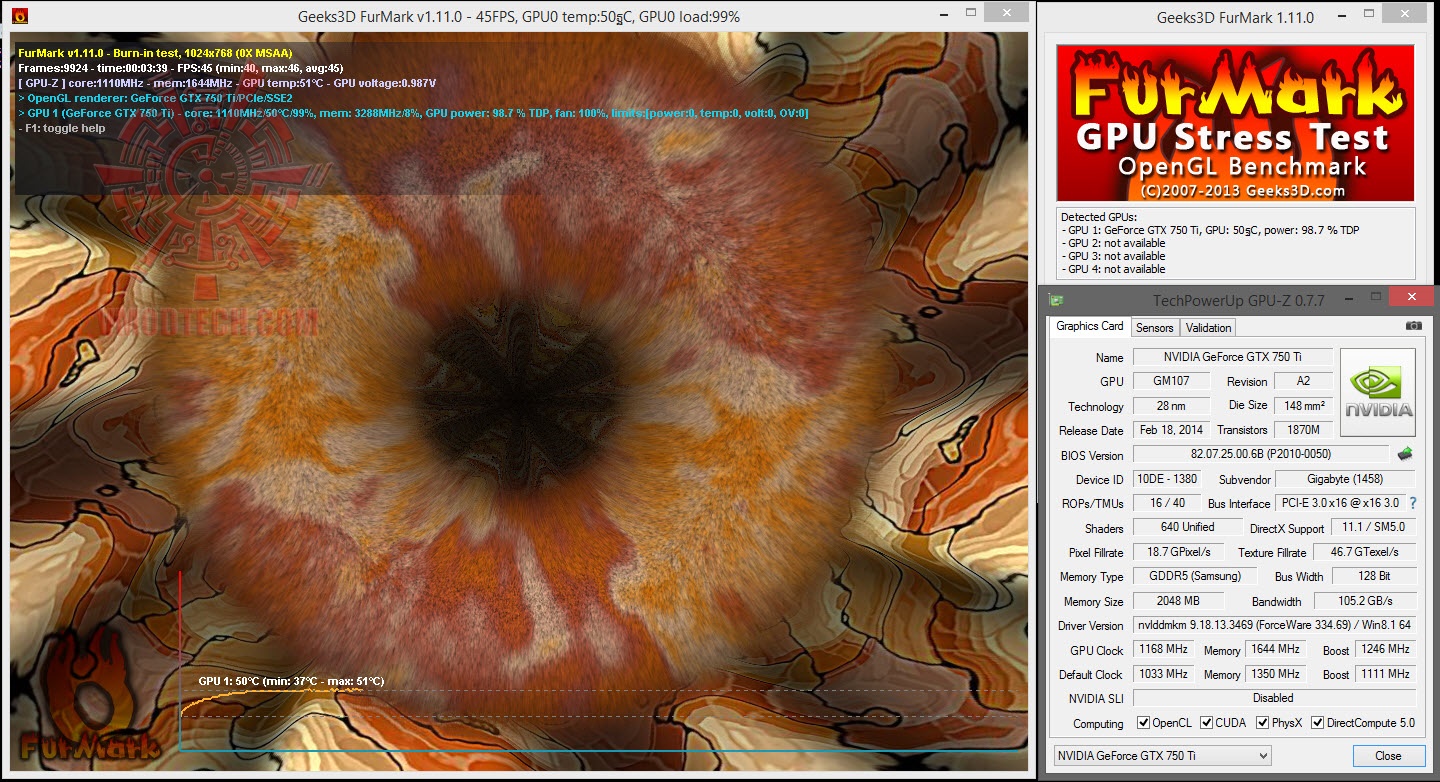Click the Driver Version field nvlddmkm 9.18.13.3469
Screen dimensions: 1440x782
(1275, 626)
